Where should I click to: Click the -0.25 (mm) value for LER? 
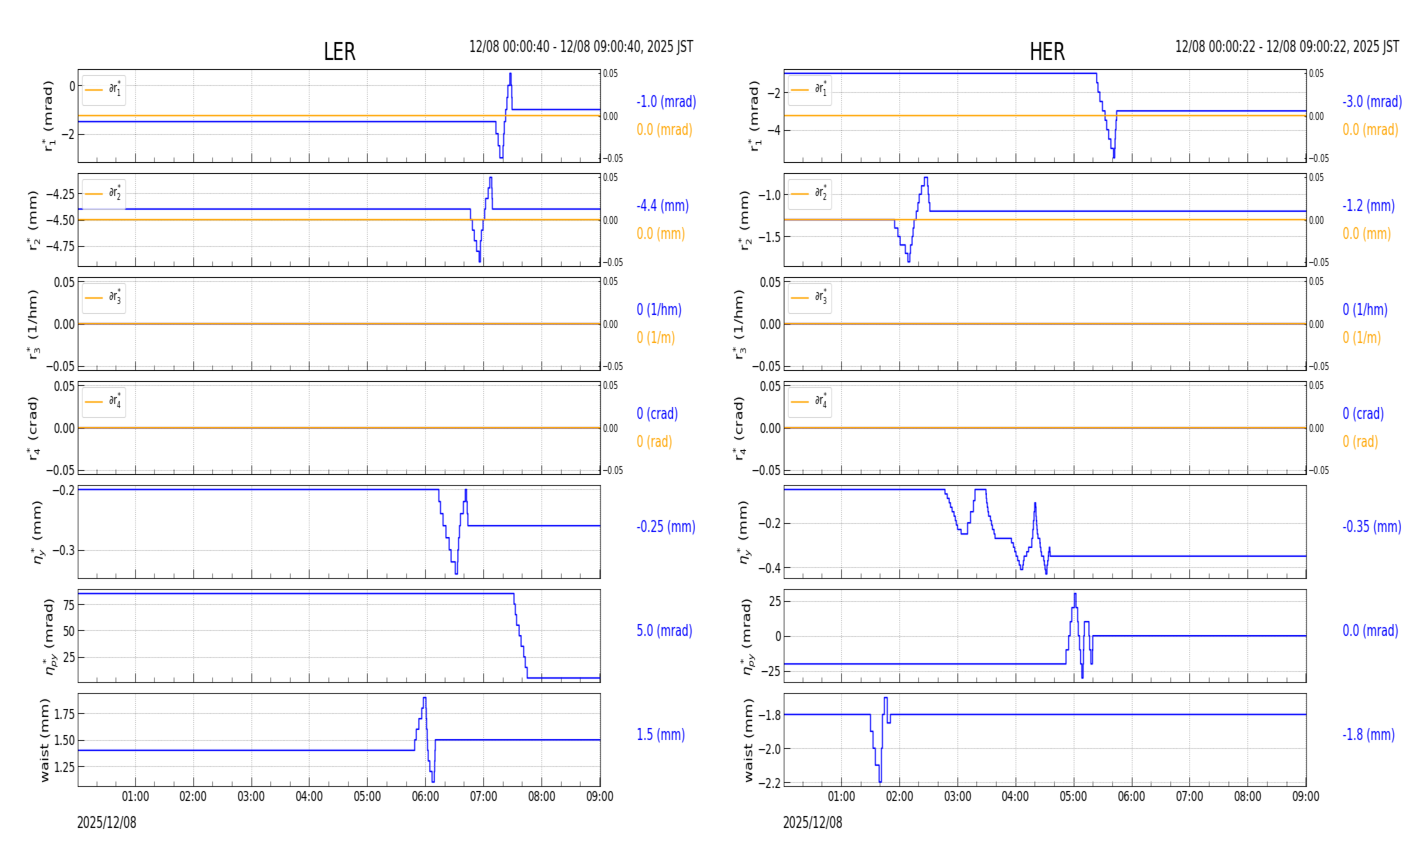coord(666,527)
